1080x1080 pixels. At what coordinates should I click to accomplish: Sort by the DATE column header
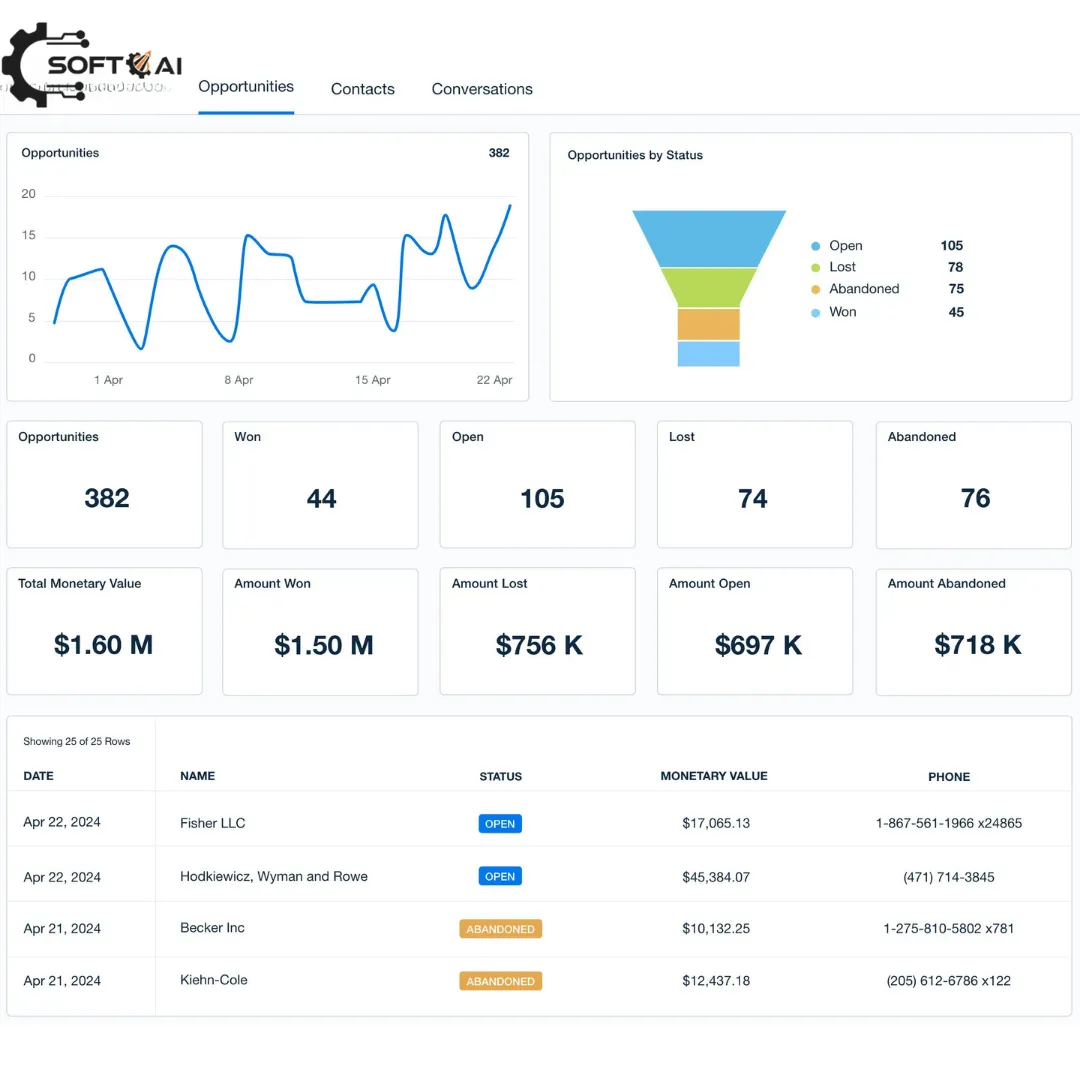click(x=39, y=776)
